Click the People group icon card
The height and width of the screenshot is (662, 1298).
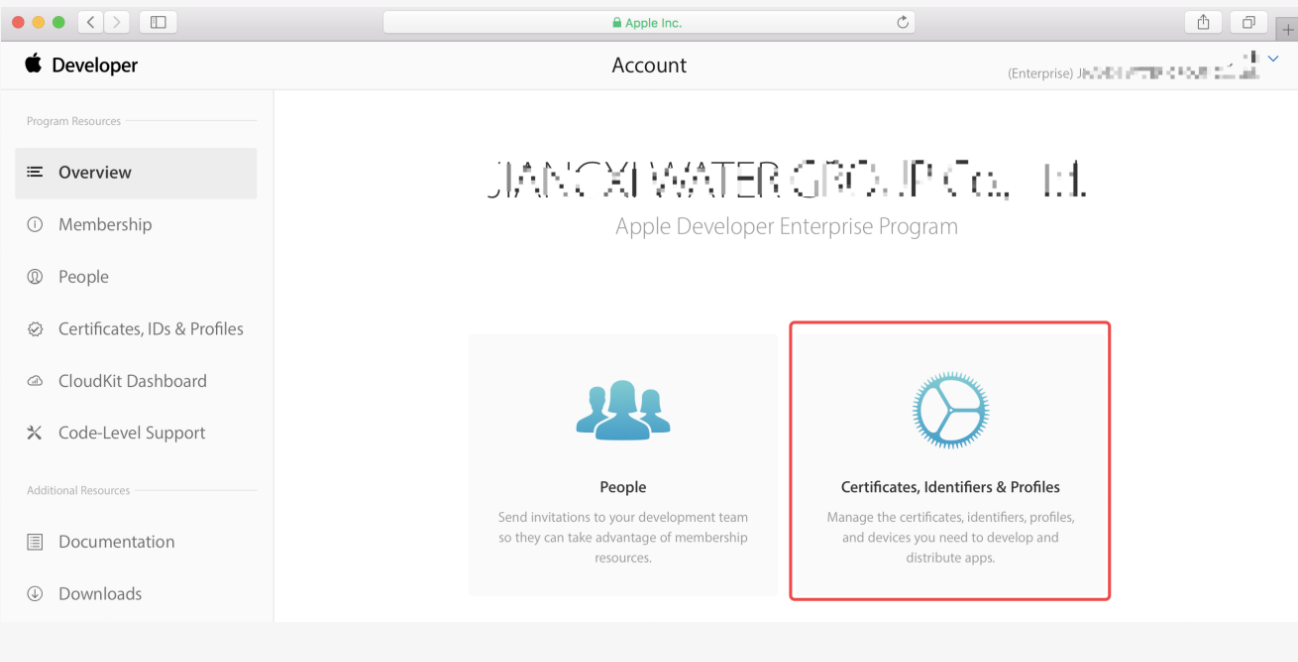click(x=623, y=410)
